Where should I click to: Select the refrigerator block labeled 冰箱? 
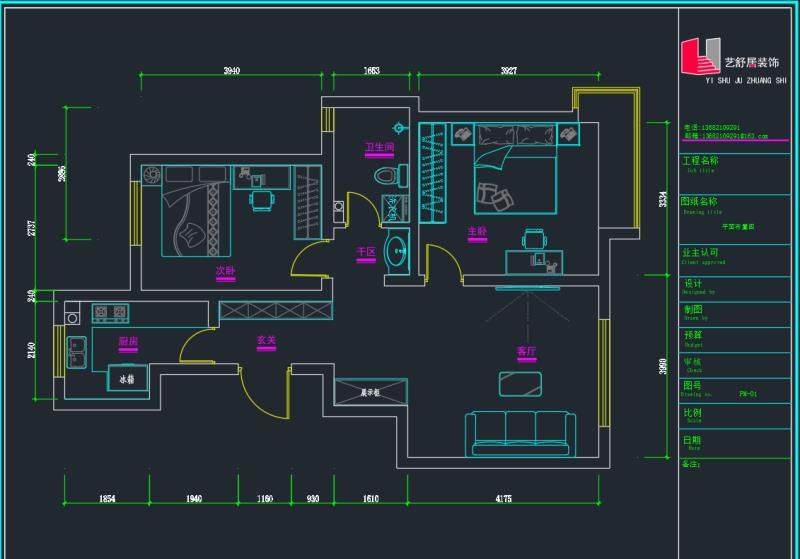tap(128, 379)
